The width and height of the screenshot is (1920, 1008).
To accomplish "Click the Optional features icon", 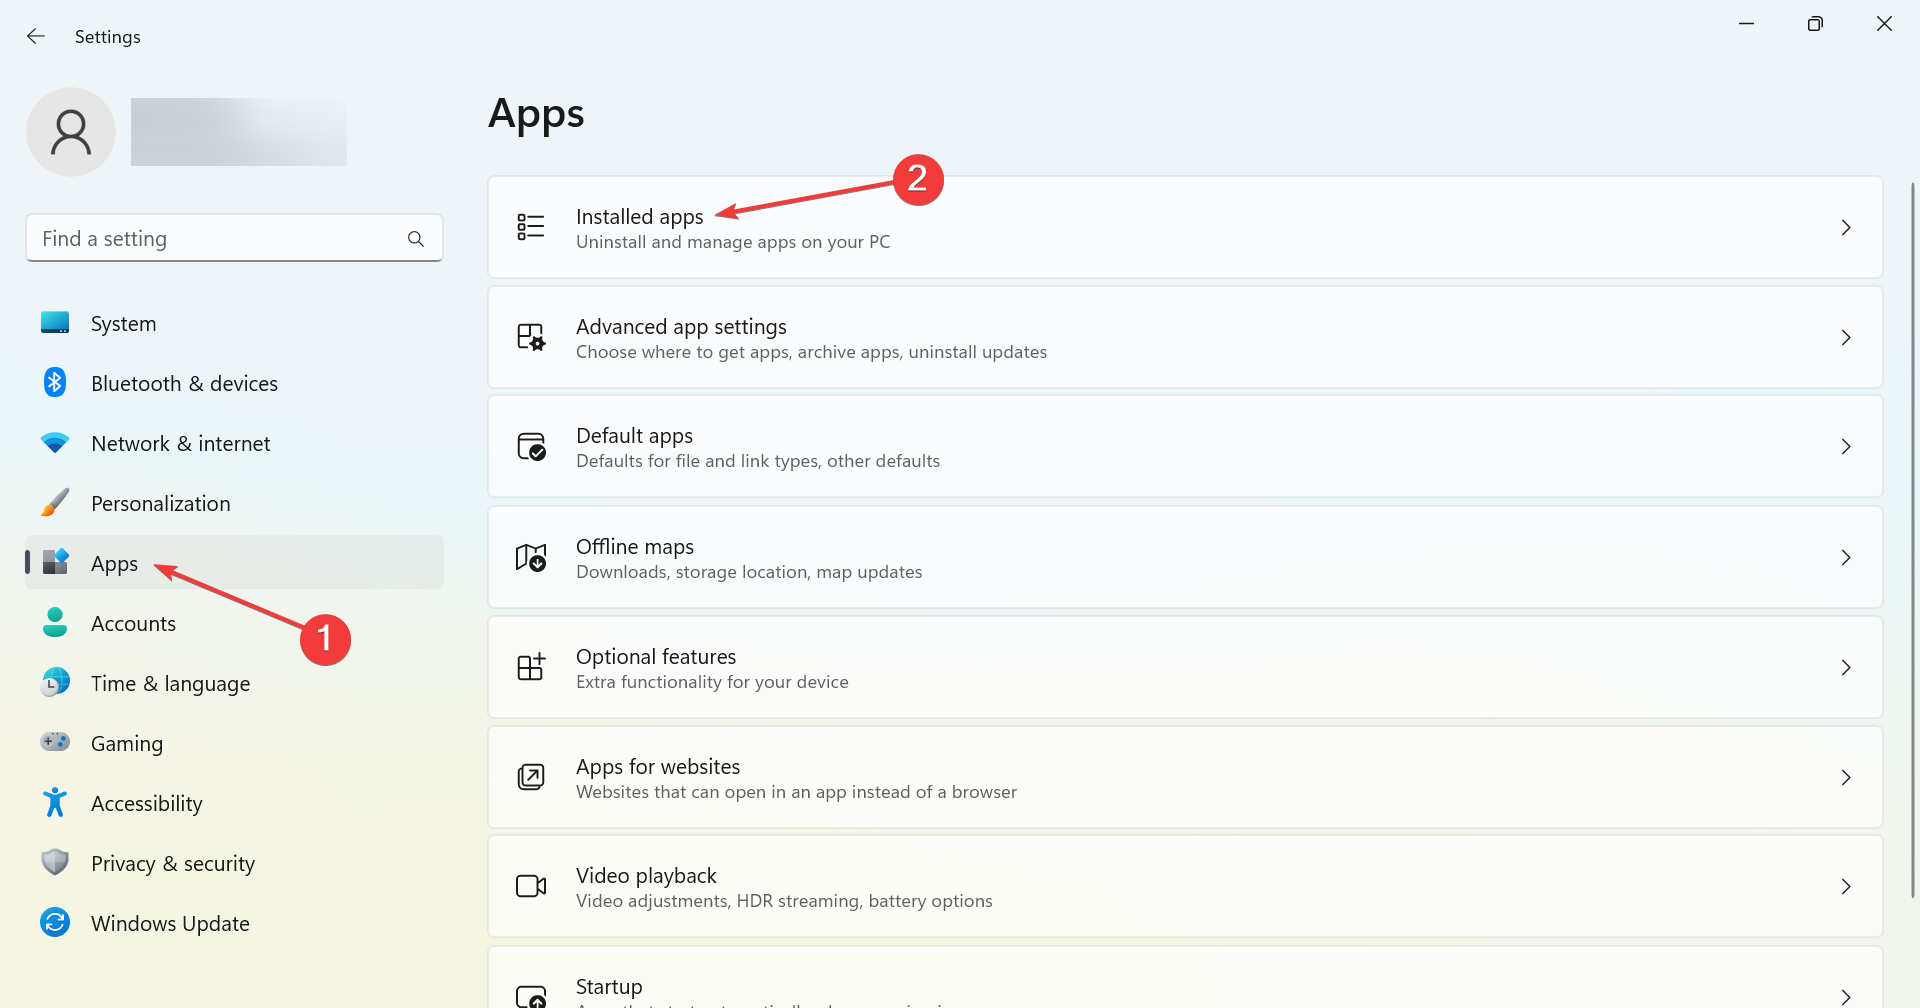I will tap(531, 667).
